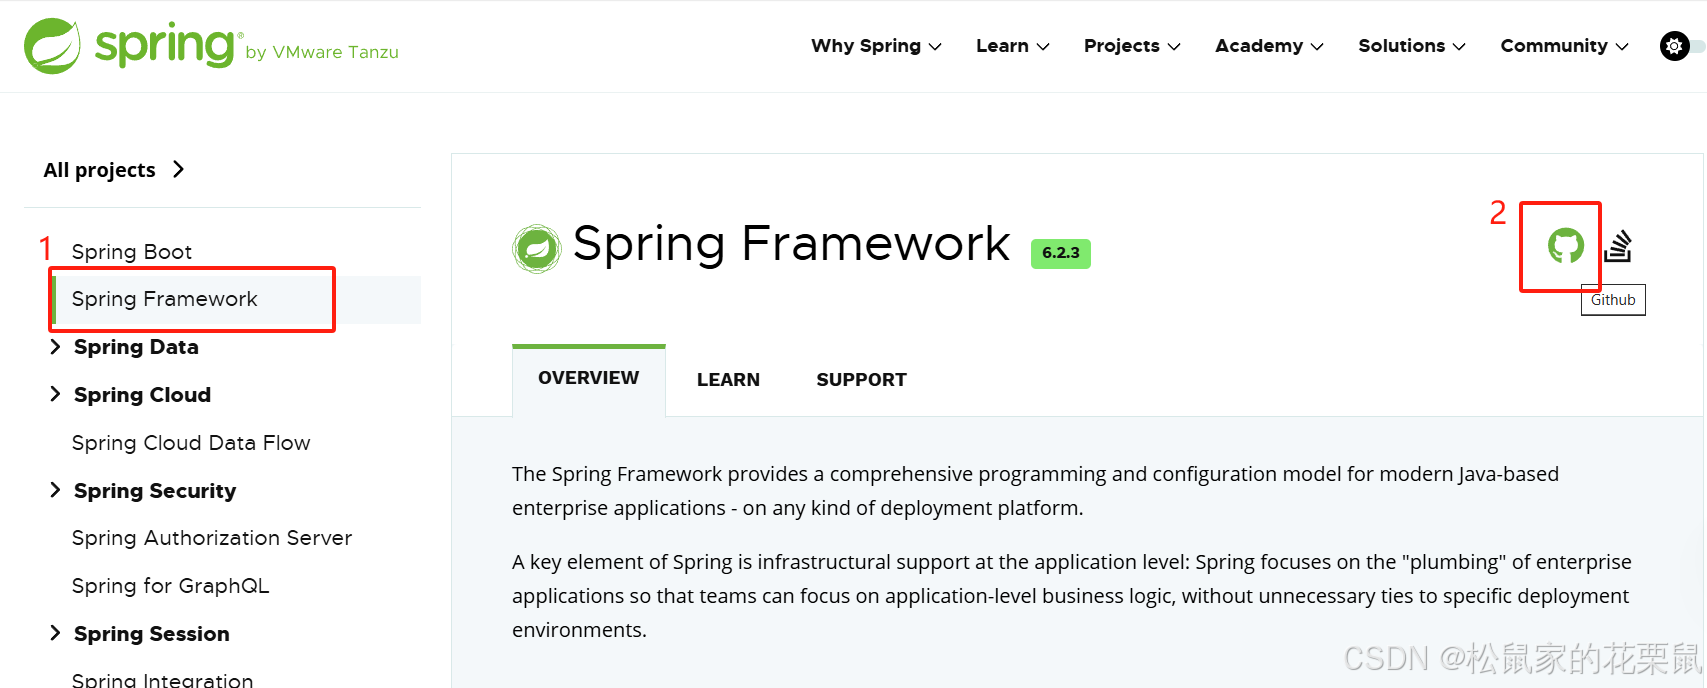Open Spring for GraphQL project

coord(170,586)
